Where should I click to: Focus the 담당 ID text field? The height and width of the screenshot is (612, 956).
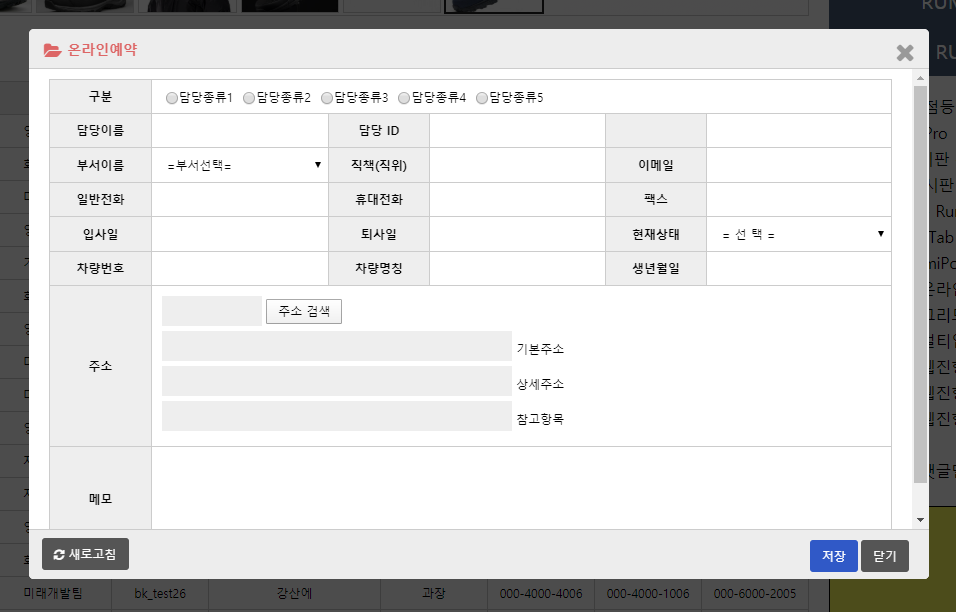click(516, 131)
